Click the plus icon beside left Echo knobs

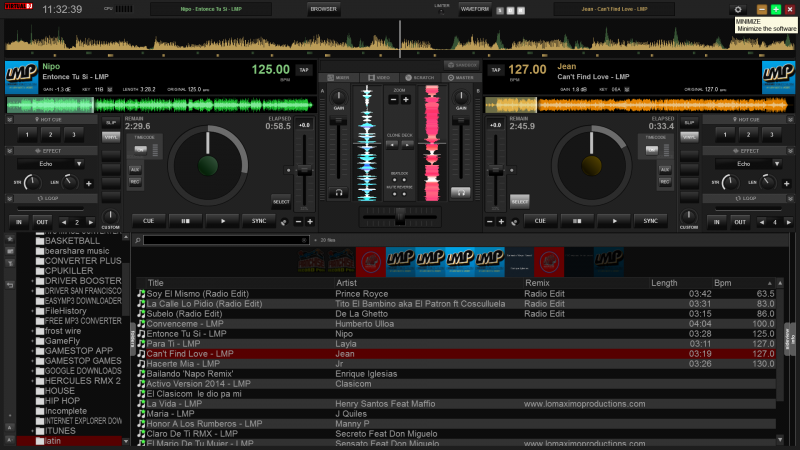click(88, 183)
